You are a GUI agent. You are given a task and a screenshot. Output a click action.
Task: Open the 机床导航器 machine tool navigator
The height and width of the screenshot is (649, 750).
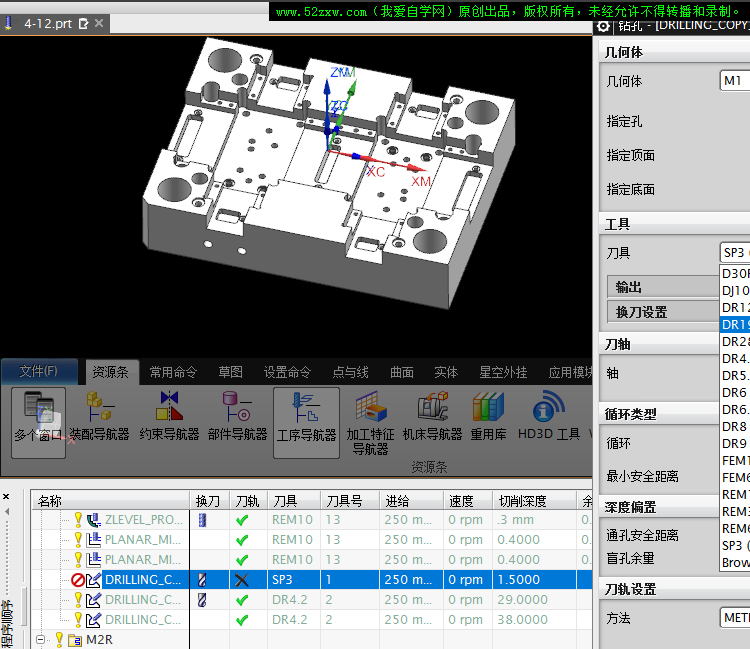pos(432,421)
